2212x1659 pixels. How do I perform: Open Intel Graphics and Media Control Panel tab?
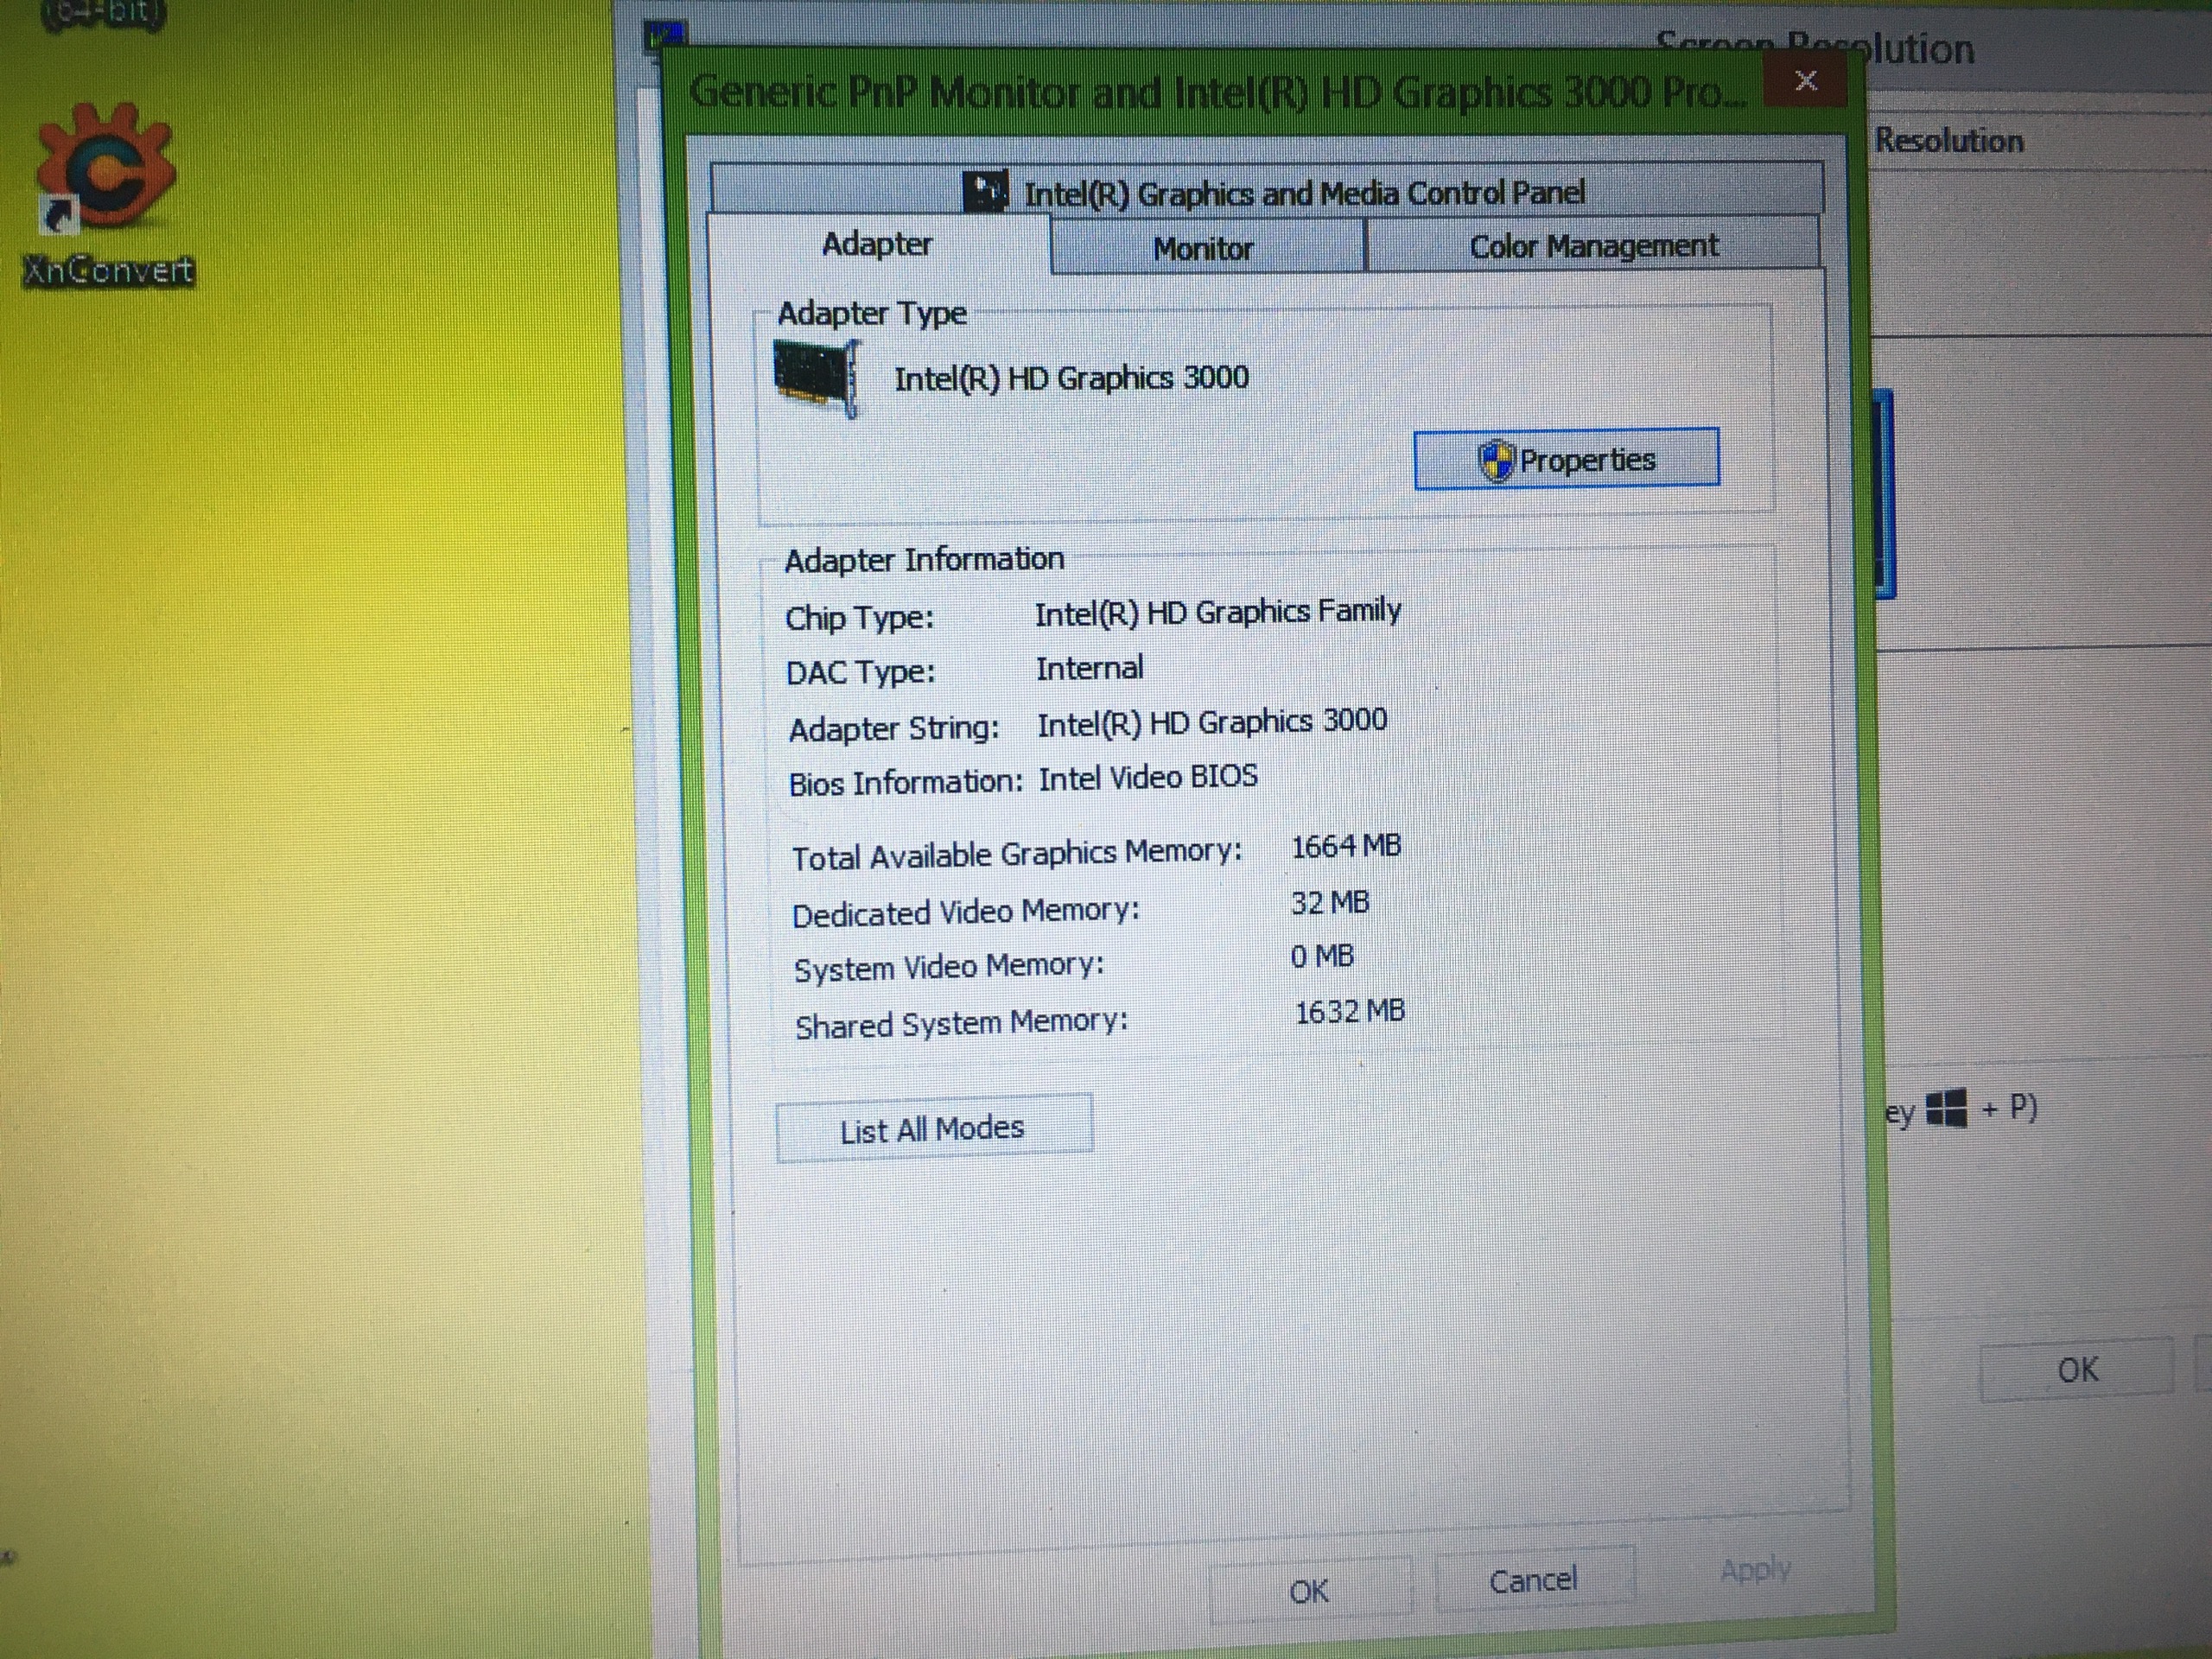1303,192
